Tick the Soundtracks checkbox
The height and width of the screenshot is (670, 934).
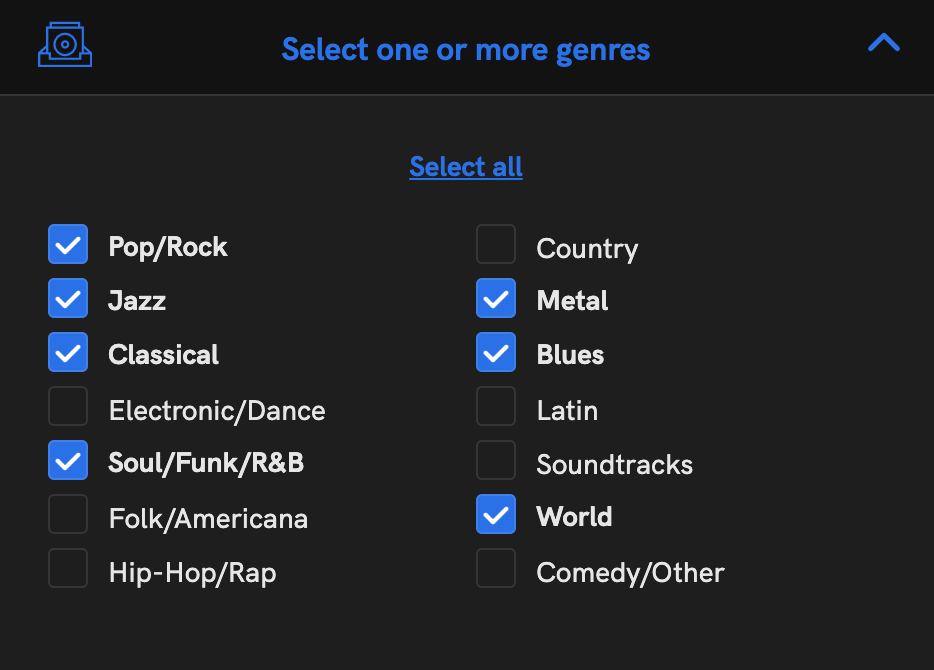click(496, 460)
